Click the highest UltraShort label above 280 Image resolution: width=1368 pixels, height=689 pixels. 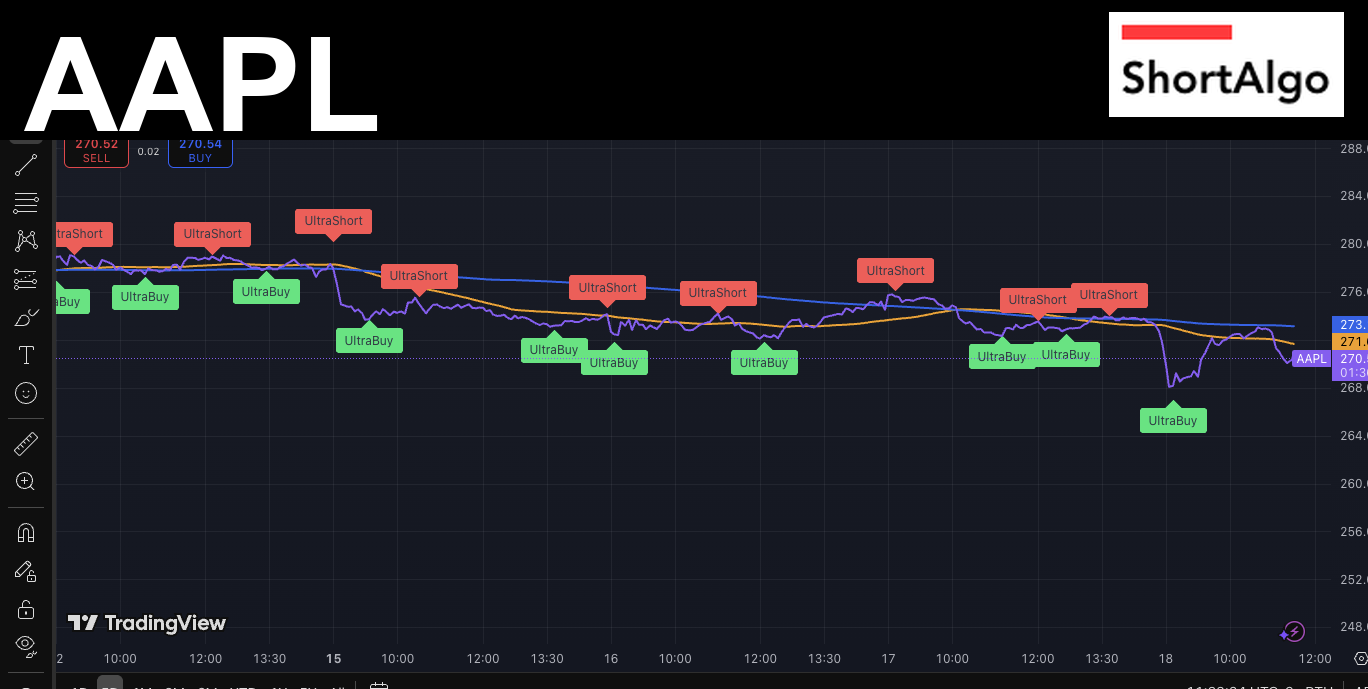point(333,223)
